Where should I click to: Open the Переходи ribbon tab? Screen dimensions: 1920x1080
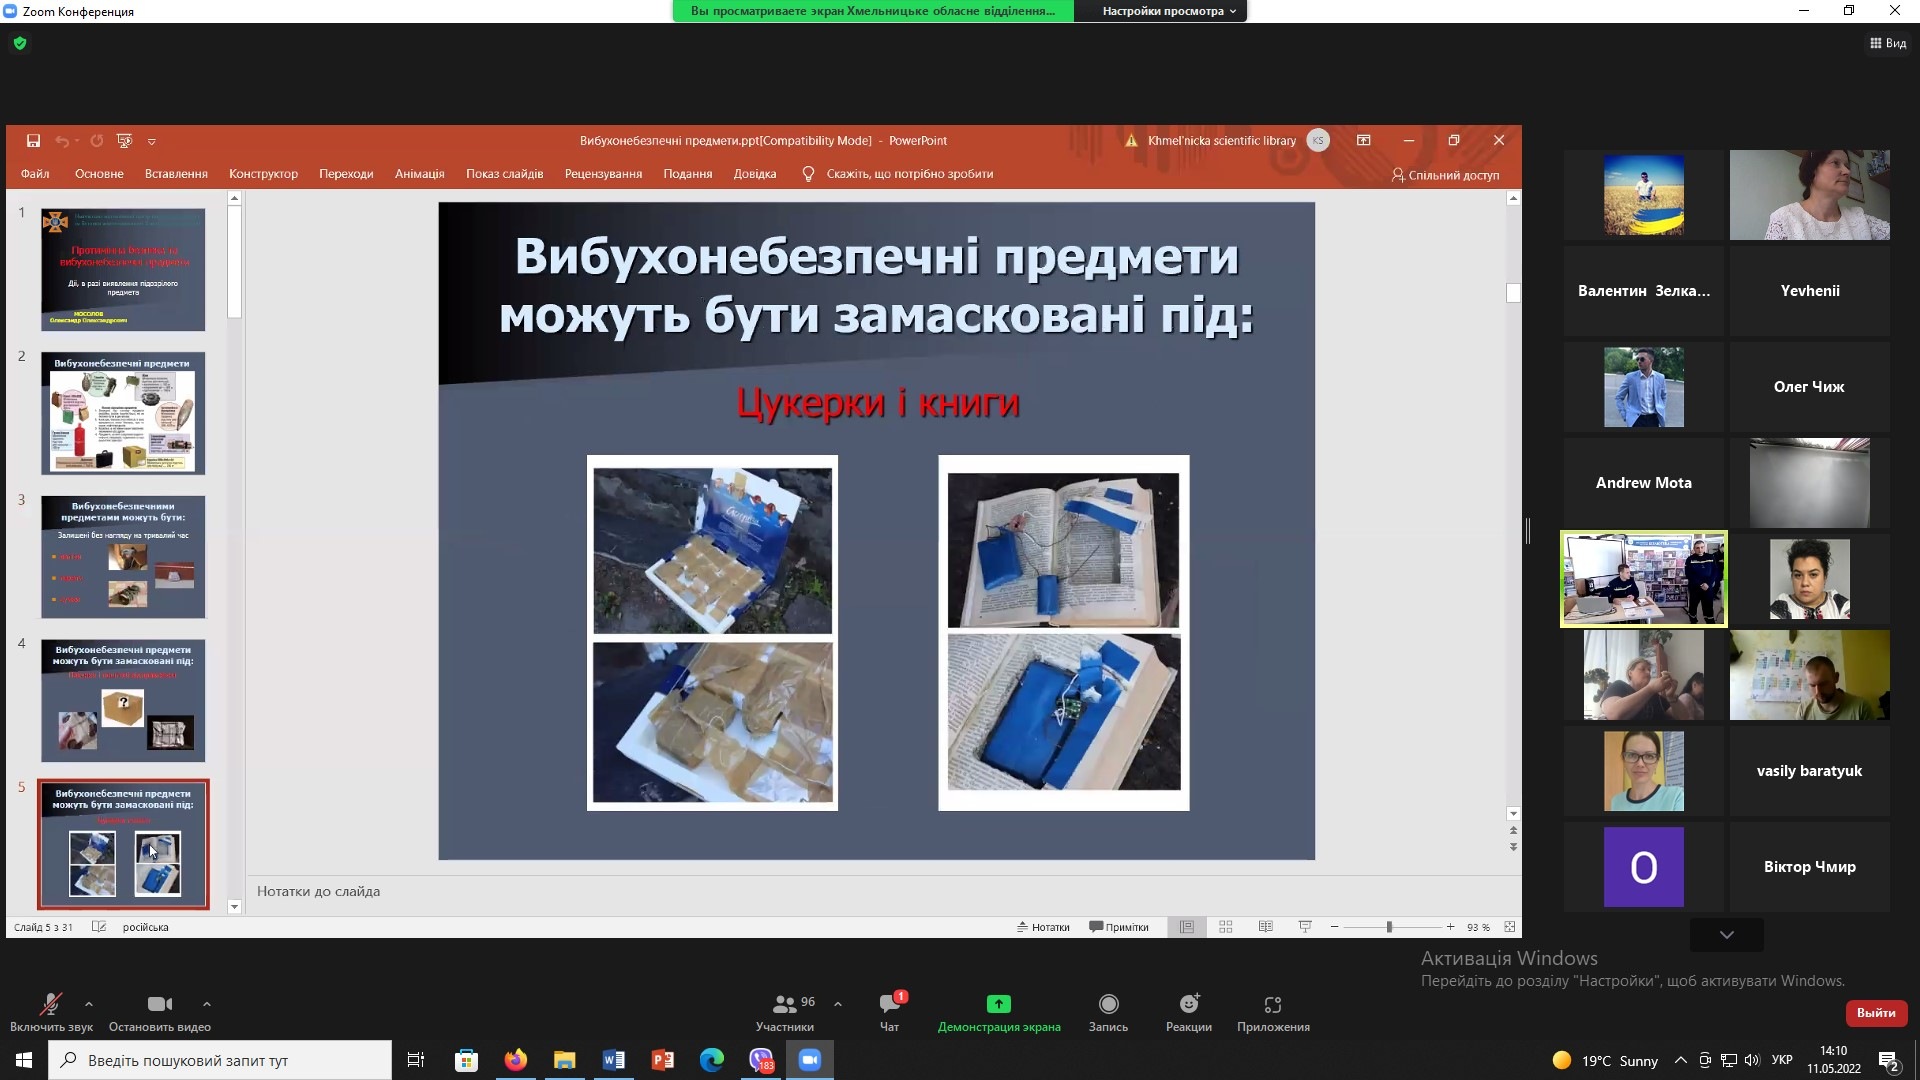pos(346,174)
